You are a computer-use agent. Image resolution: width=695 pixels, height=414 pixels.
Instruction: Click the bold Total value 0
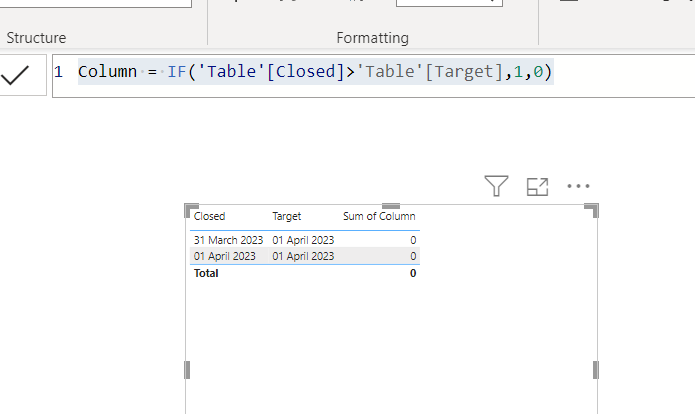coord(413,273)
